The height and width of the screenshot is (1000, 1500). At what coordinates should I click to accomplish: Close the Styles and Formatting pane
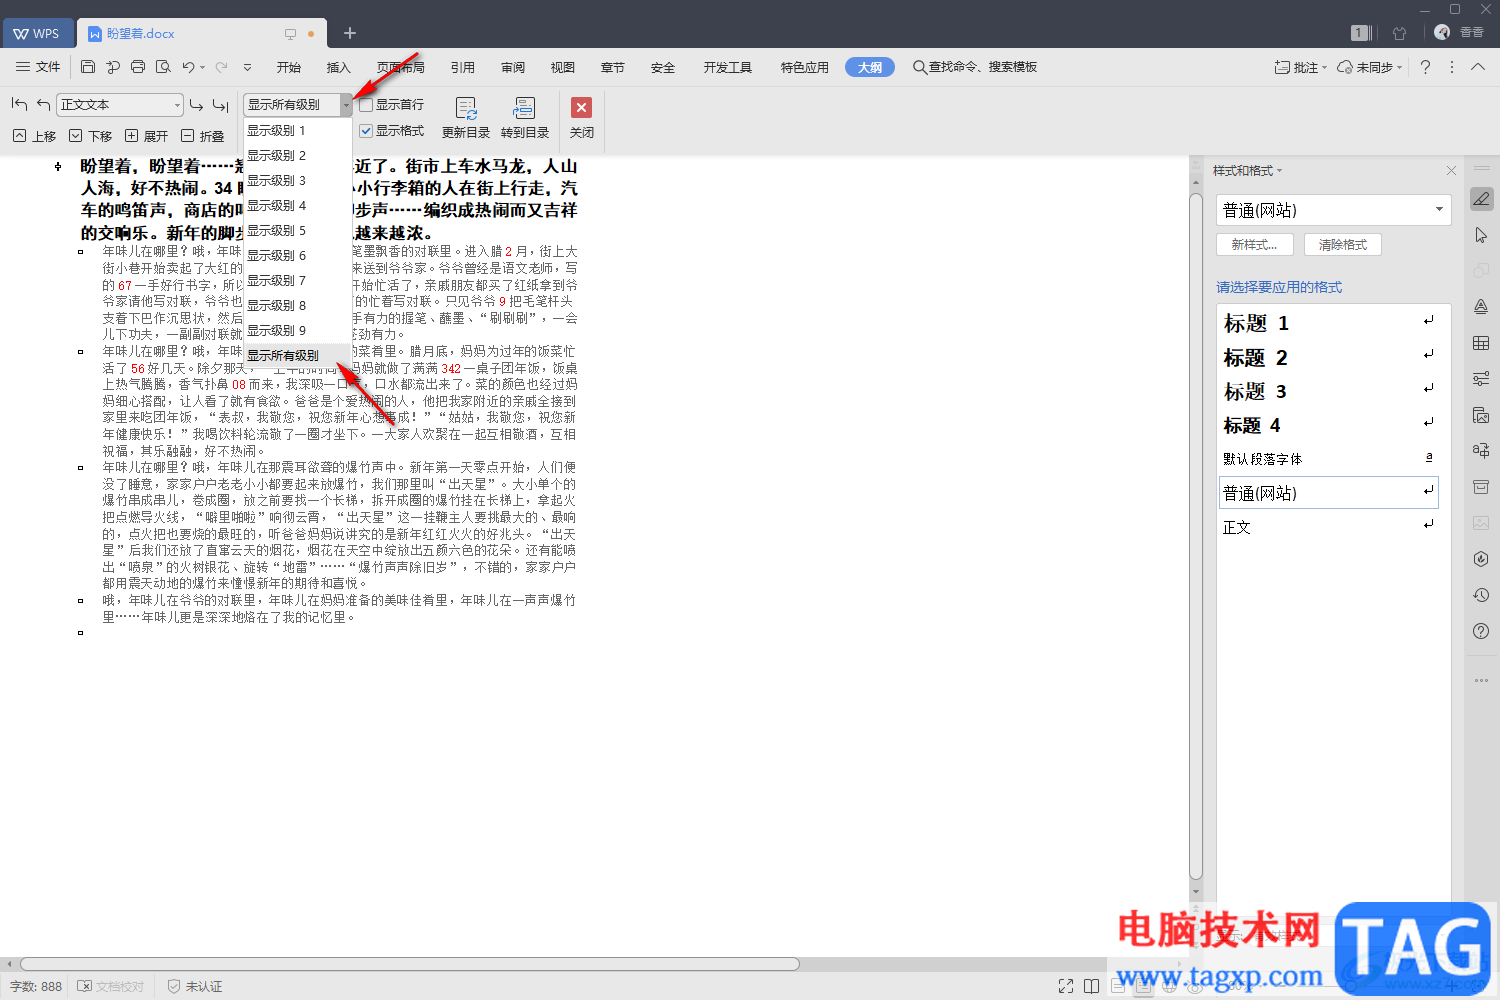click(x=1451, y=171)
